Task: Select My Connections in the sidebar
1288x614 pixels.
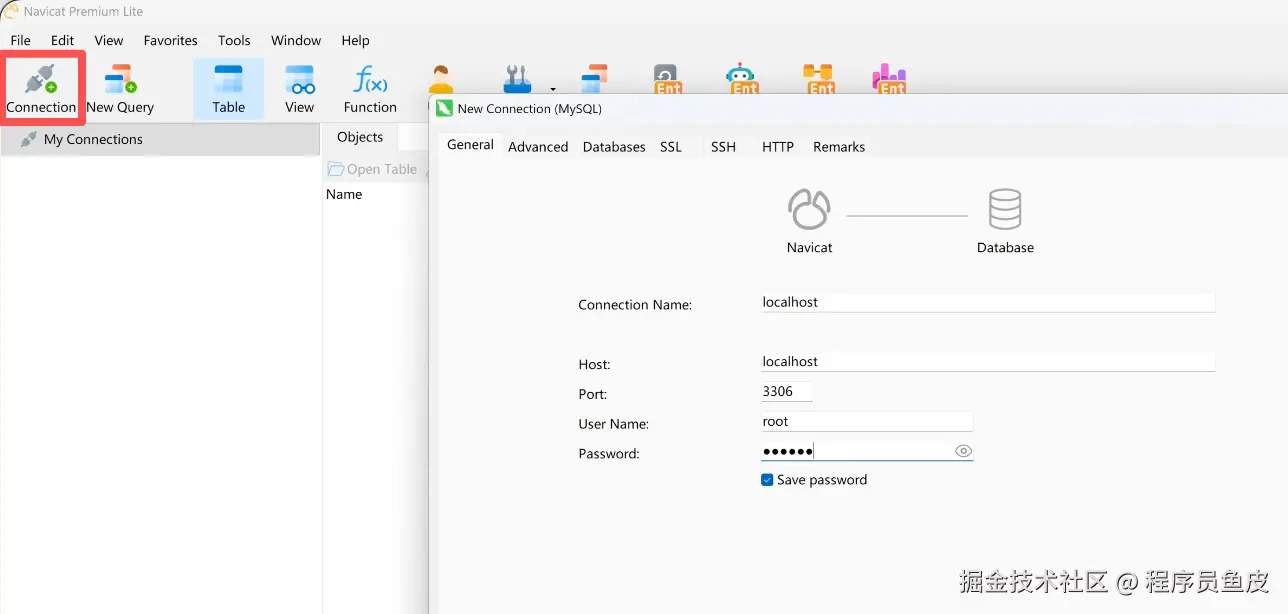Action: [160, 139]
